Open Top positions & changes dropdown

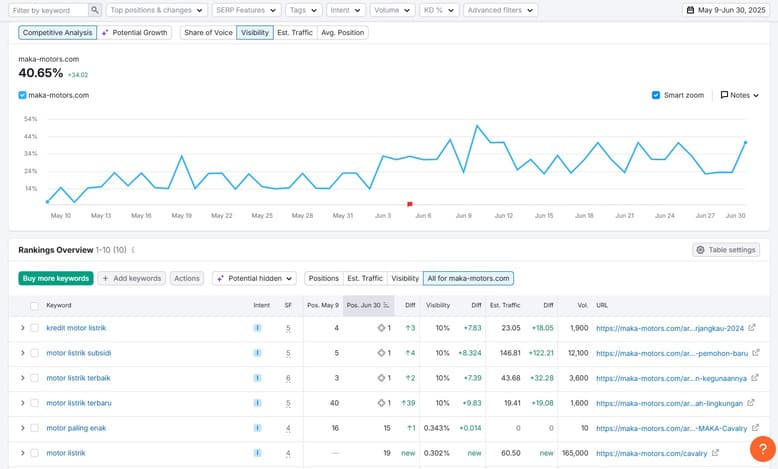156,10
